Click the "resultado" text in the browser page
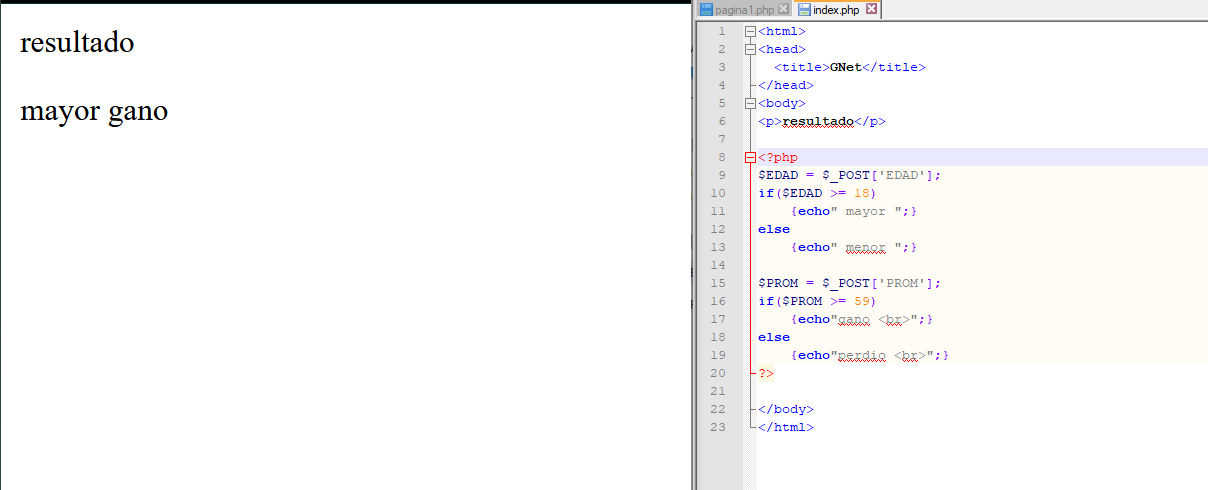 (x=77, y=43)
